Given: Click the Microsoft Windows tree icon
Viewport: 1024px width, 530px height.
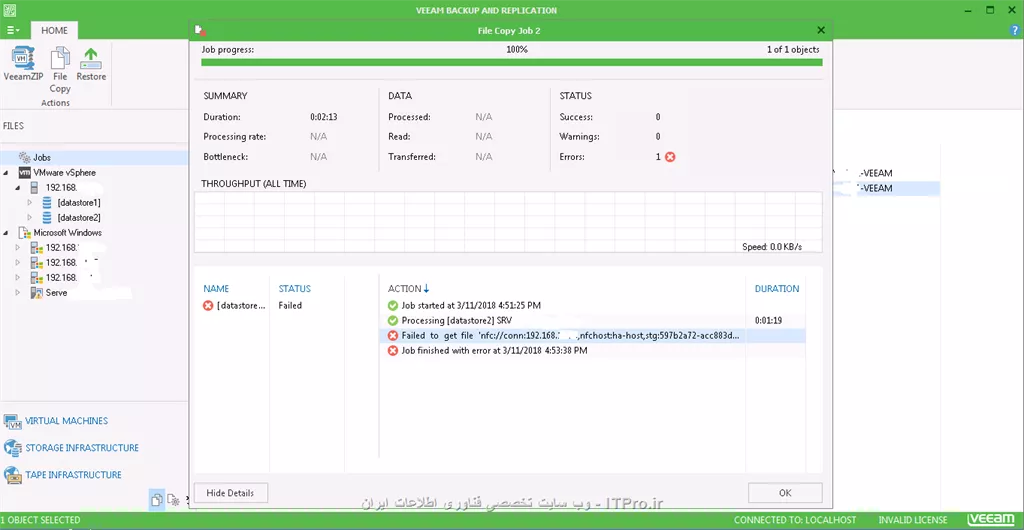Looking at the screenshot, I should [x=24, y=232].
